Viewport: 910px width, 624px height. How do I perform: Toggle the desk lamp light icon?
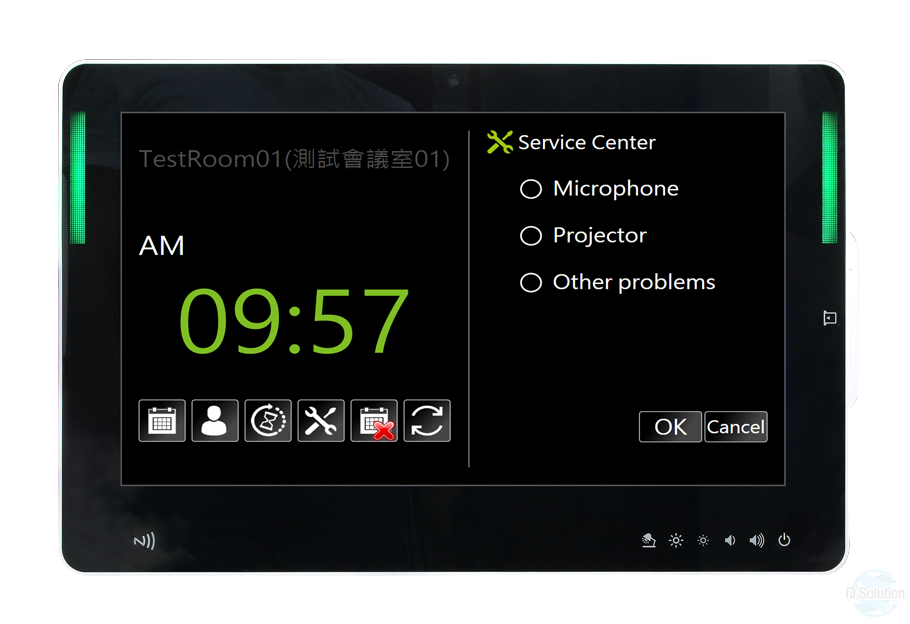[649, 540]
